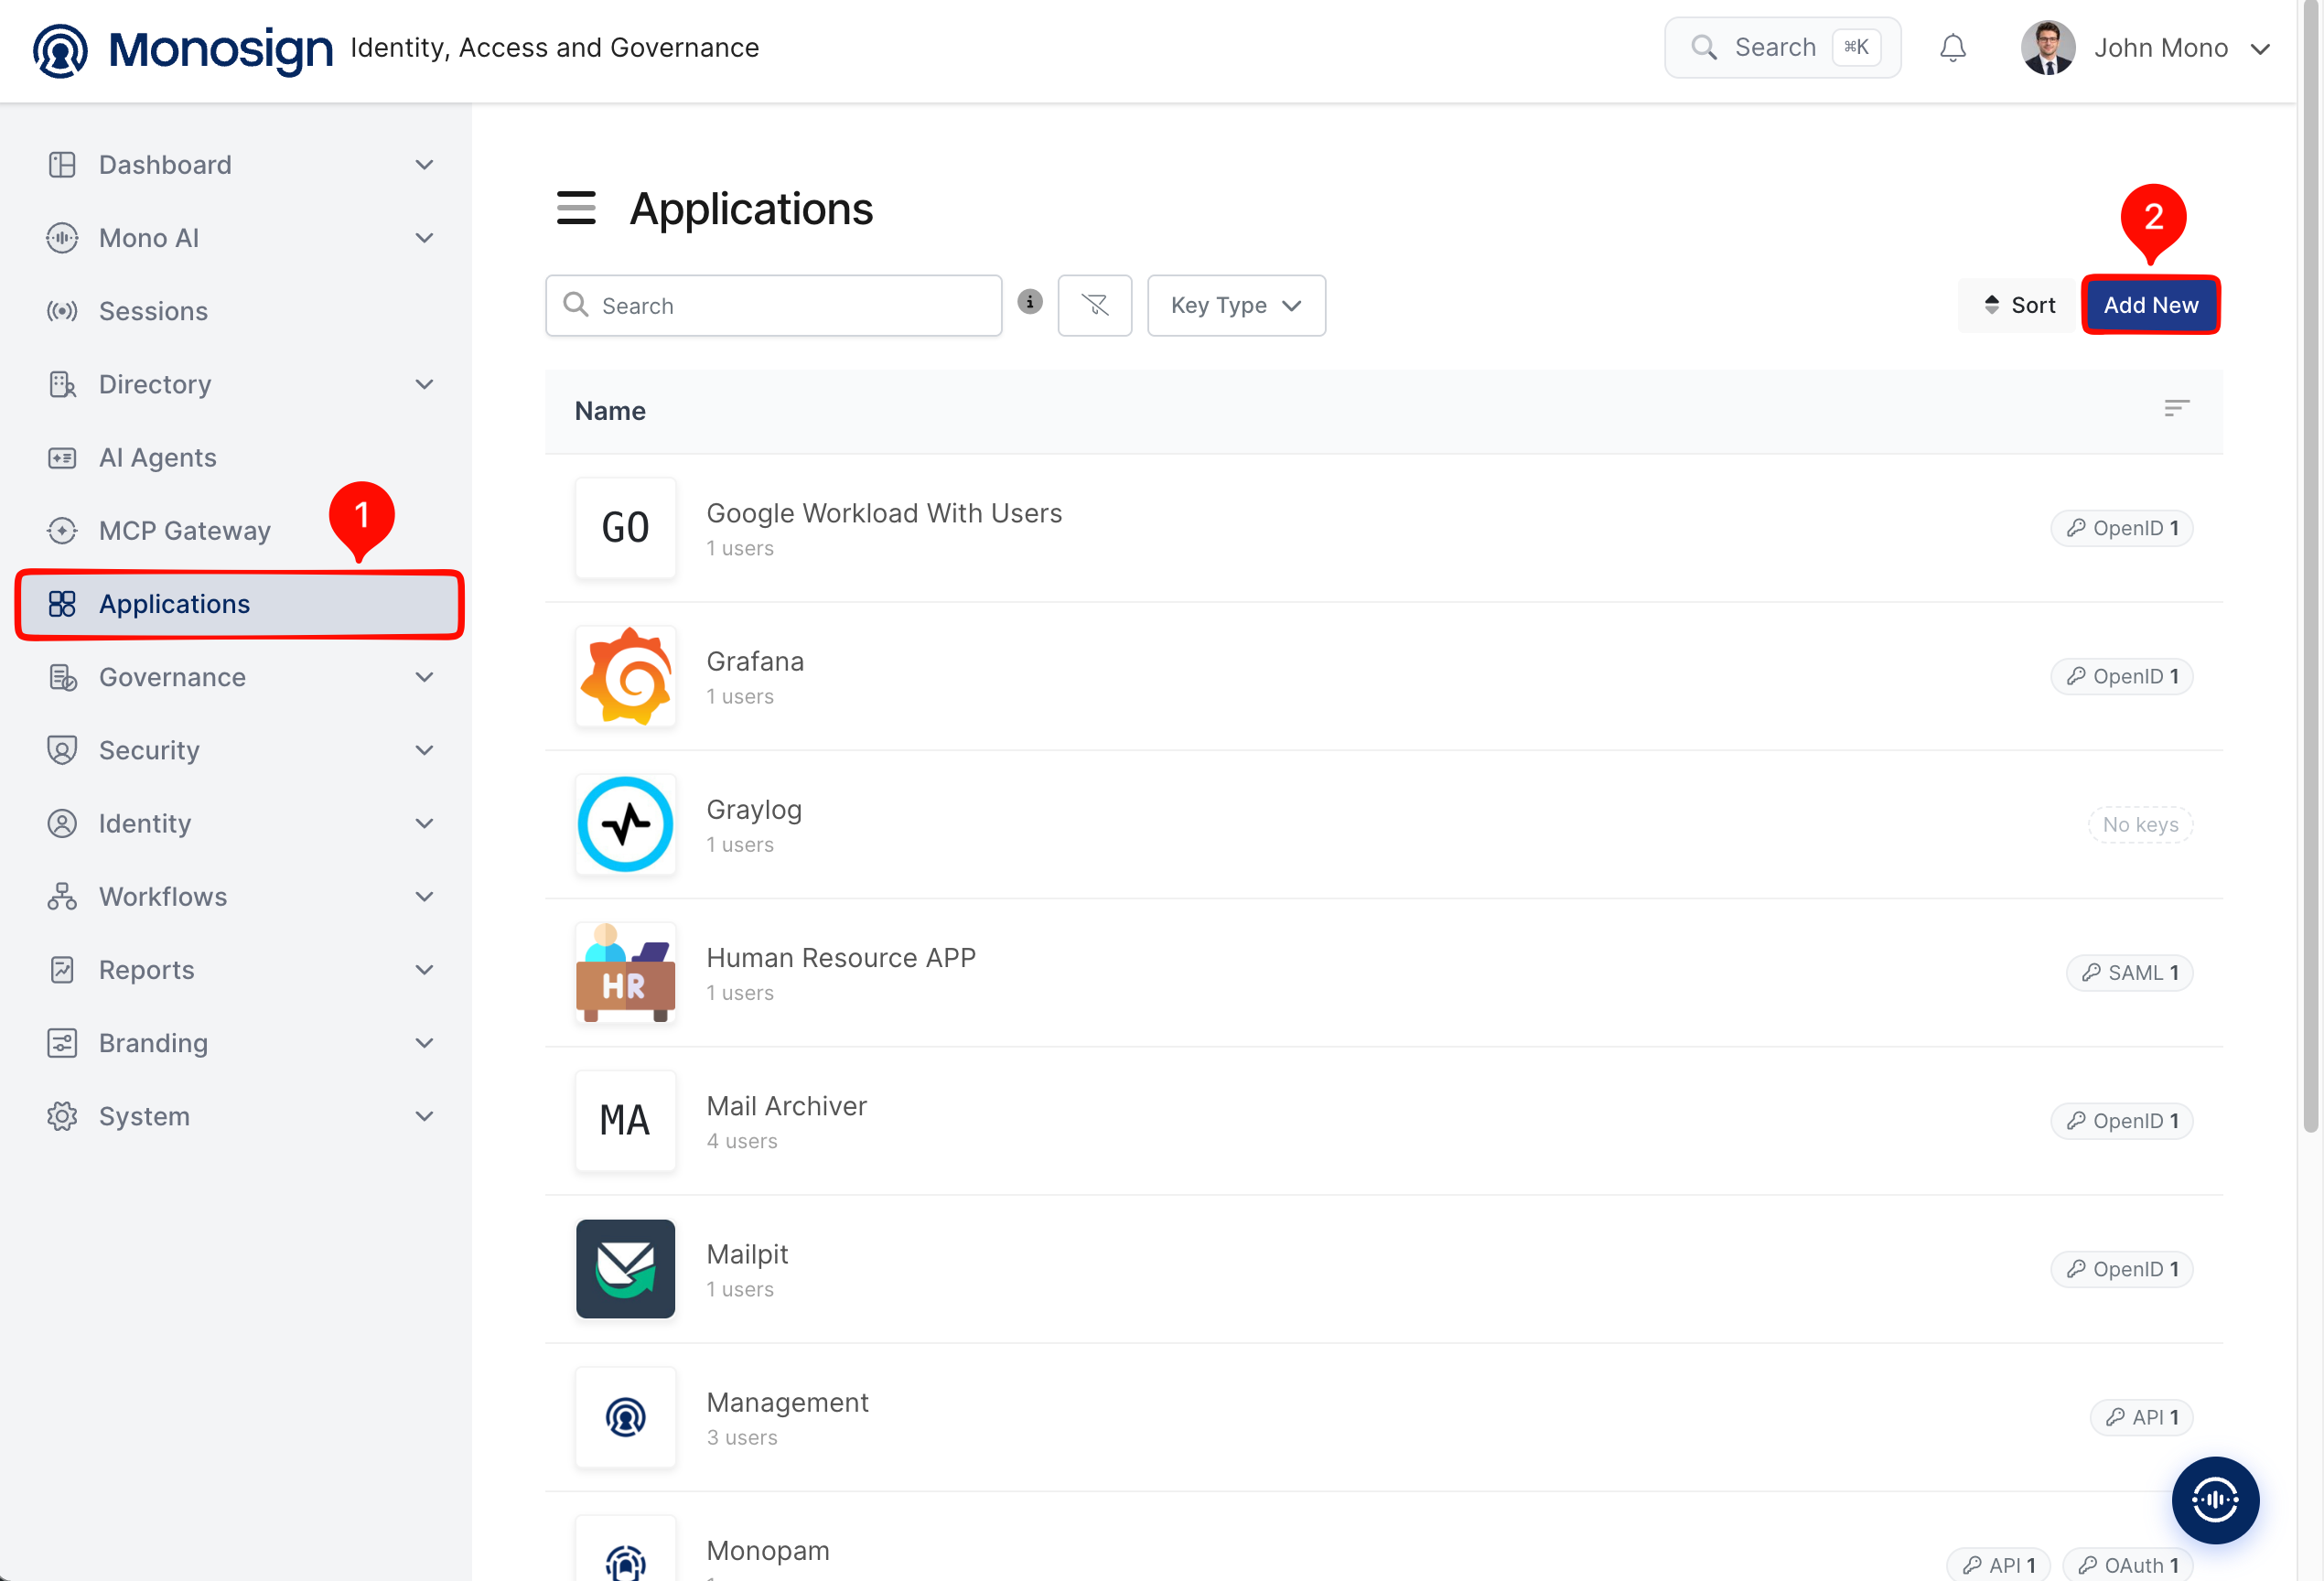Open the Key Type dropdown filter
Viewport: 2324px width, 1581px height.
point(1236,305)
